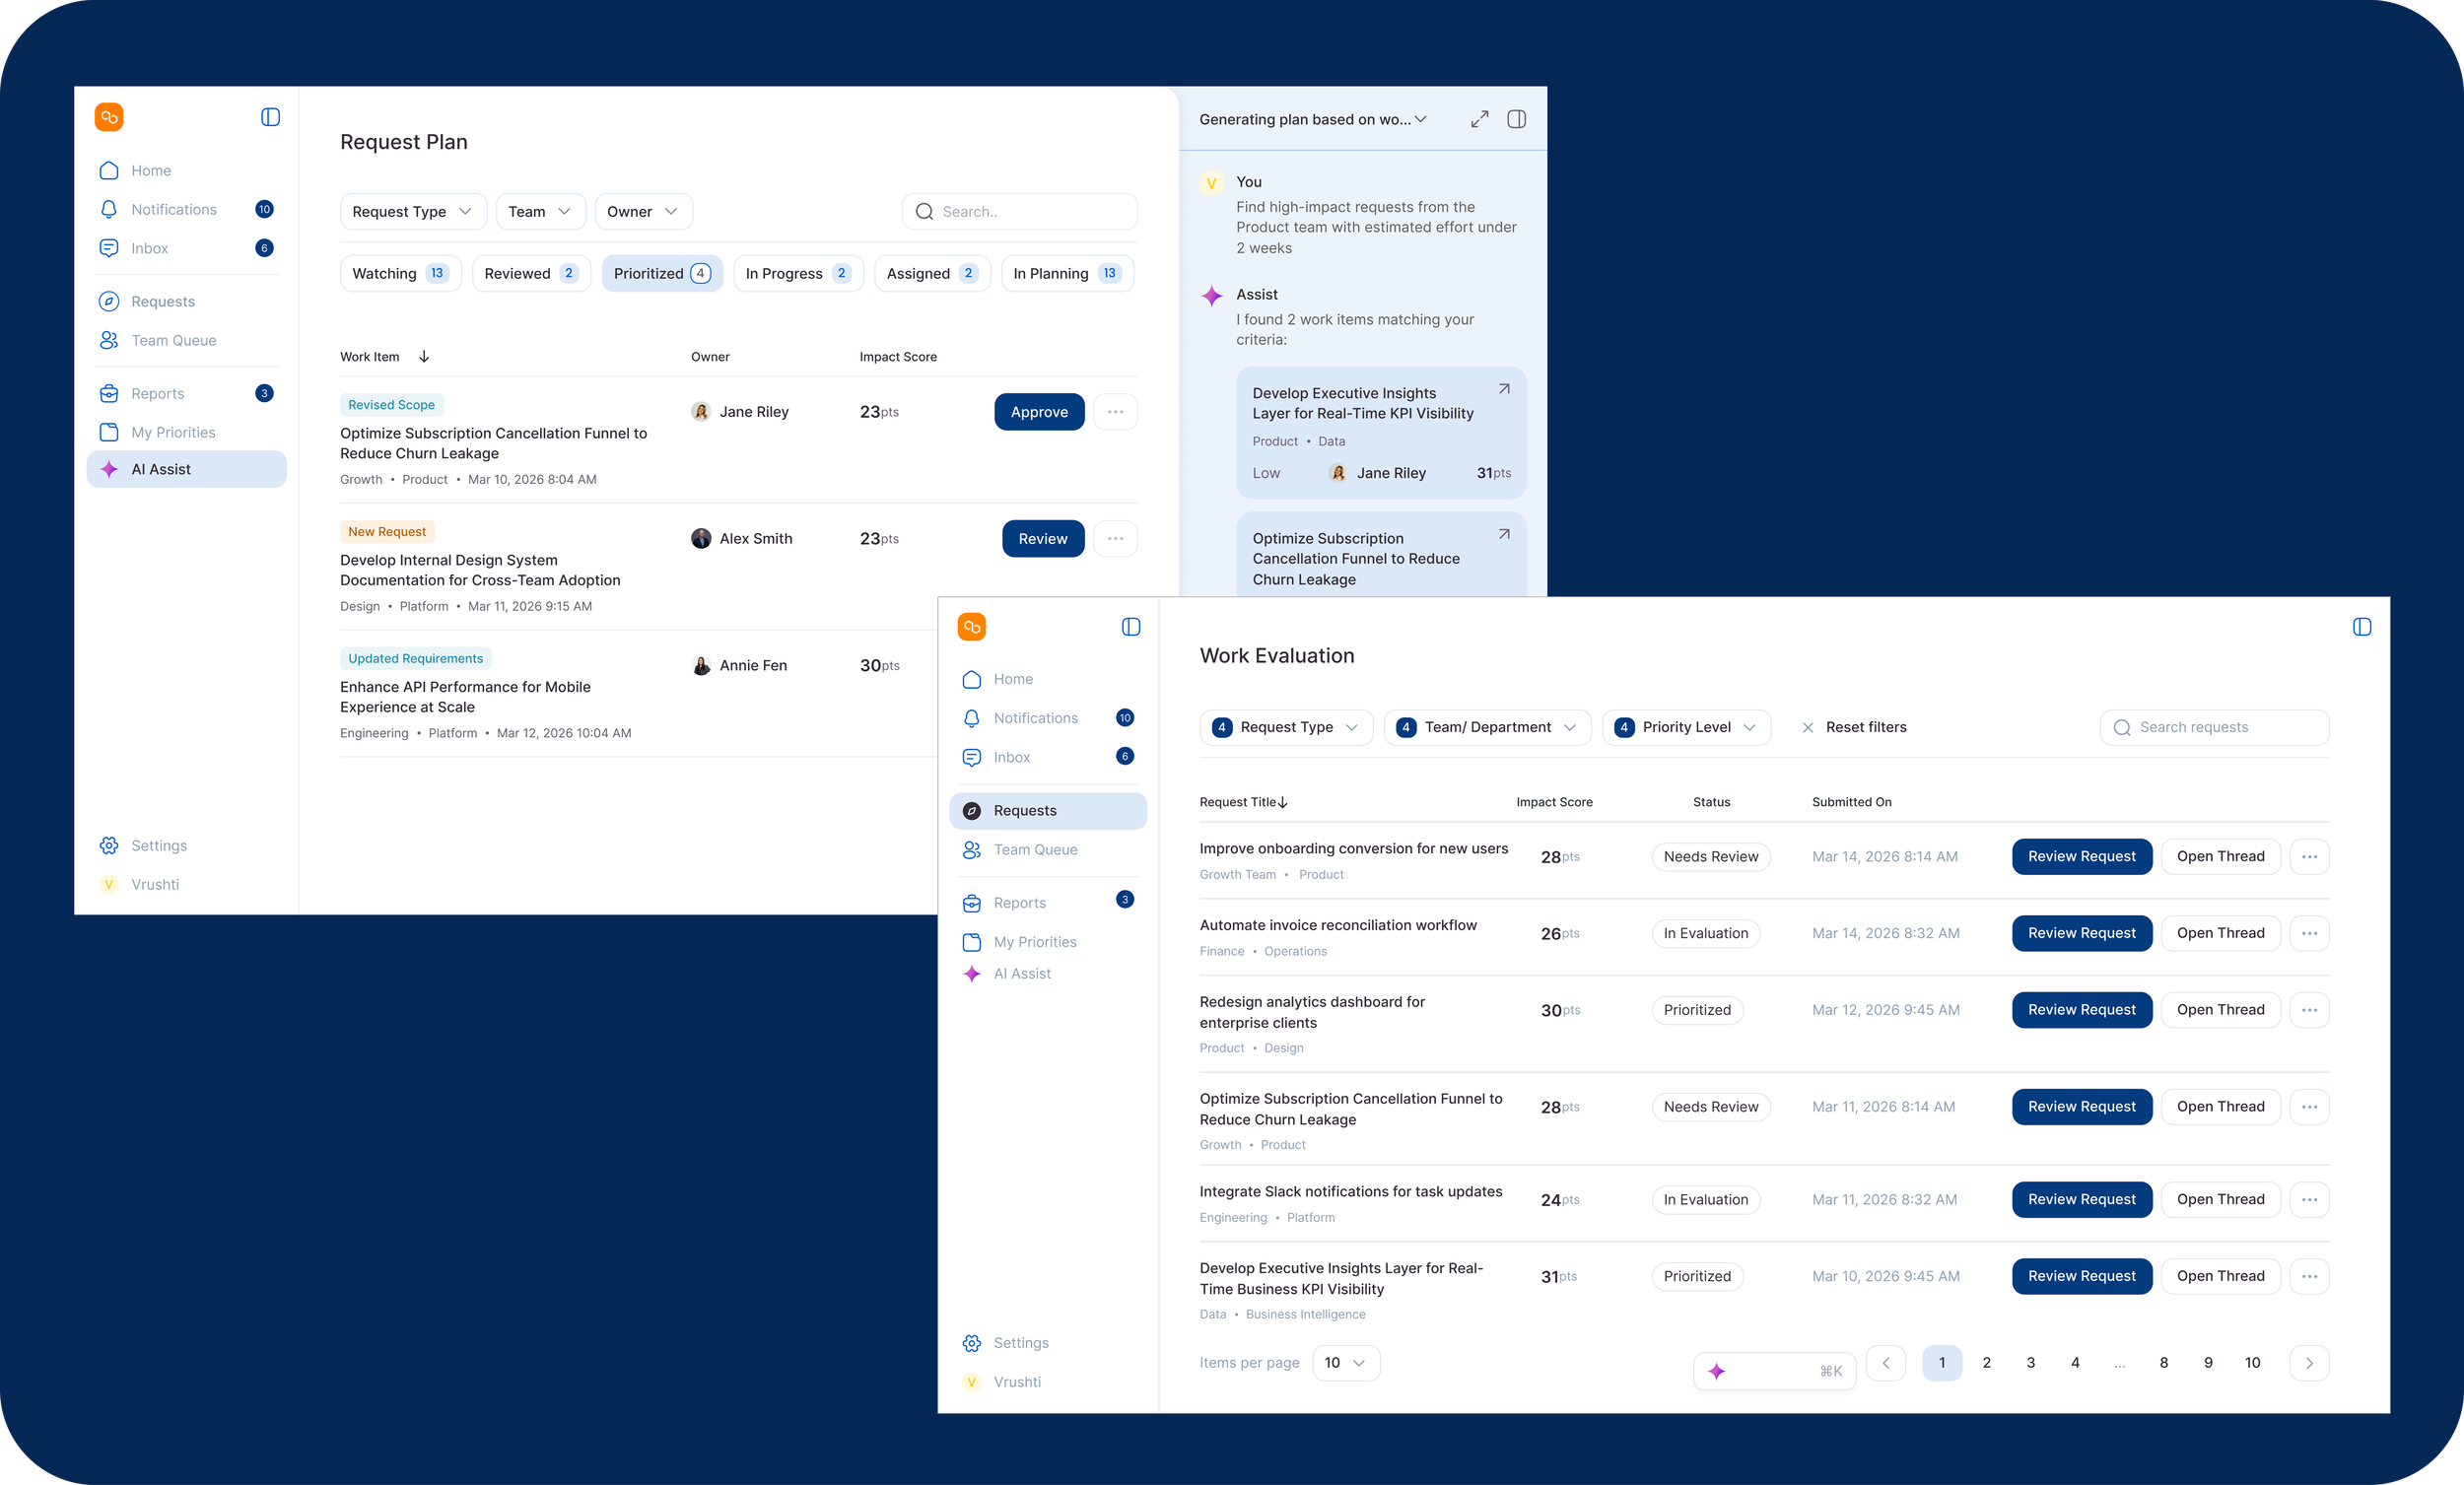Go to page 3 in pagination
The width and height of the screenshot is (2464, 1485).
click(2031, 1363)
